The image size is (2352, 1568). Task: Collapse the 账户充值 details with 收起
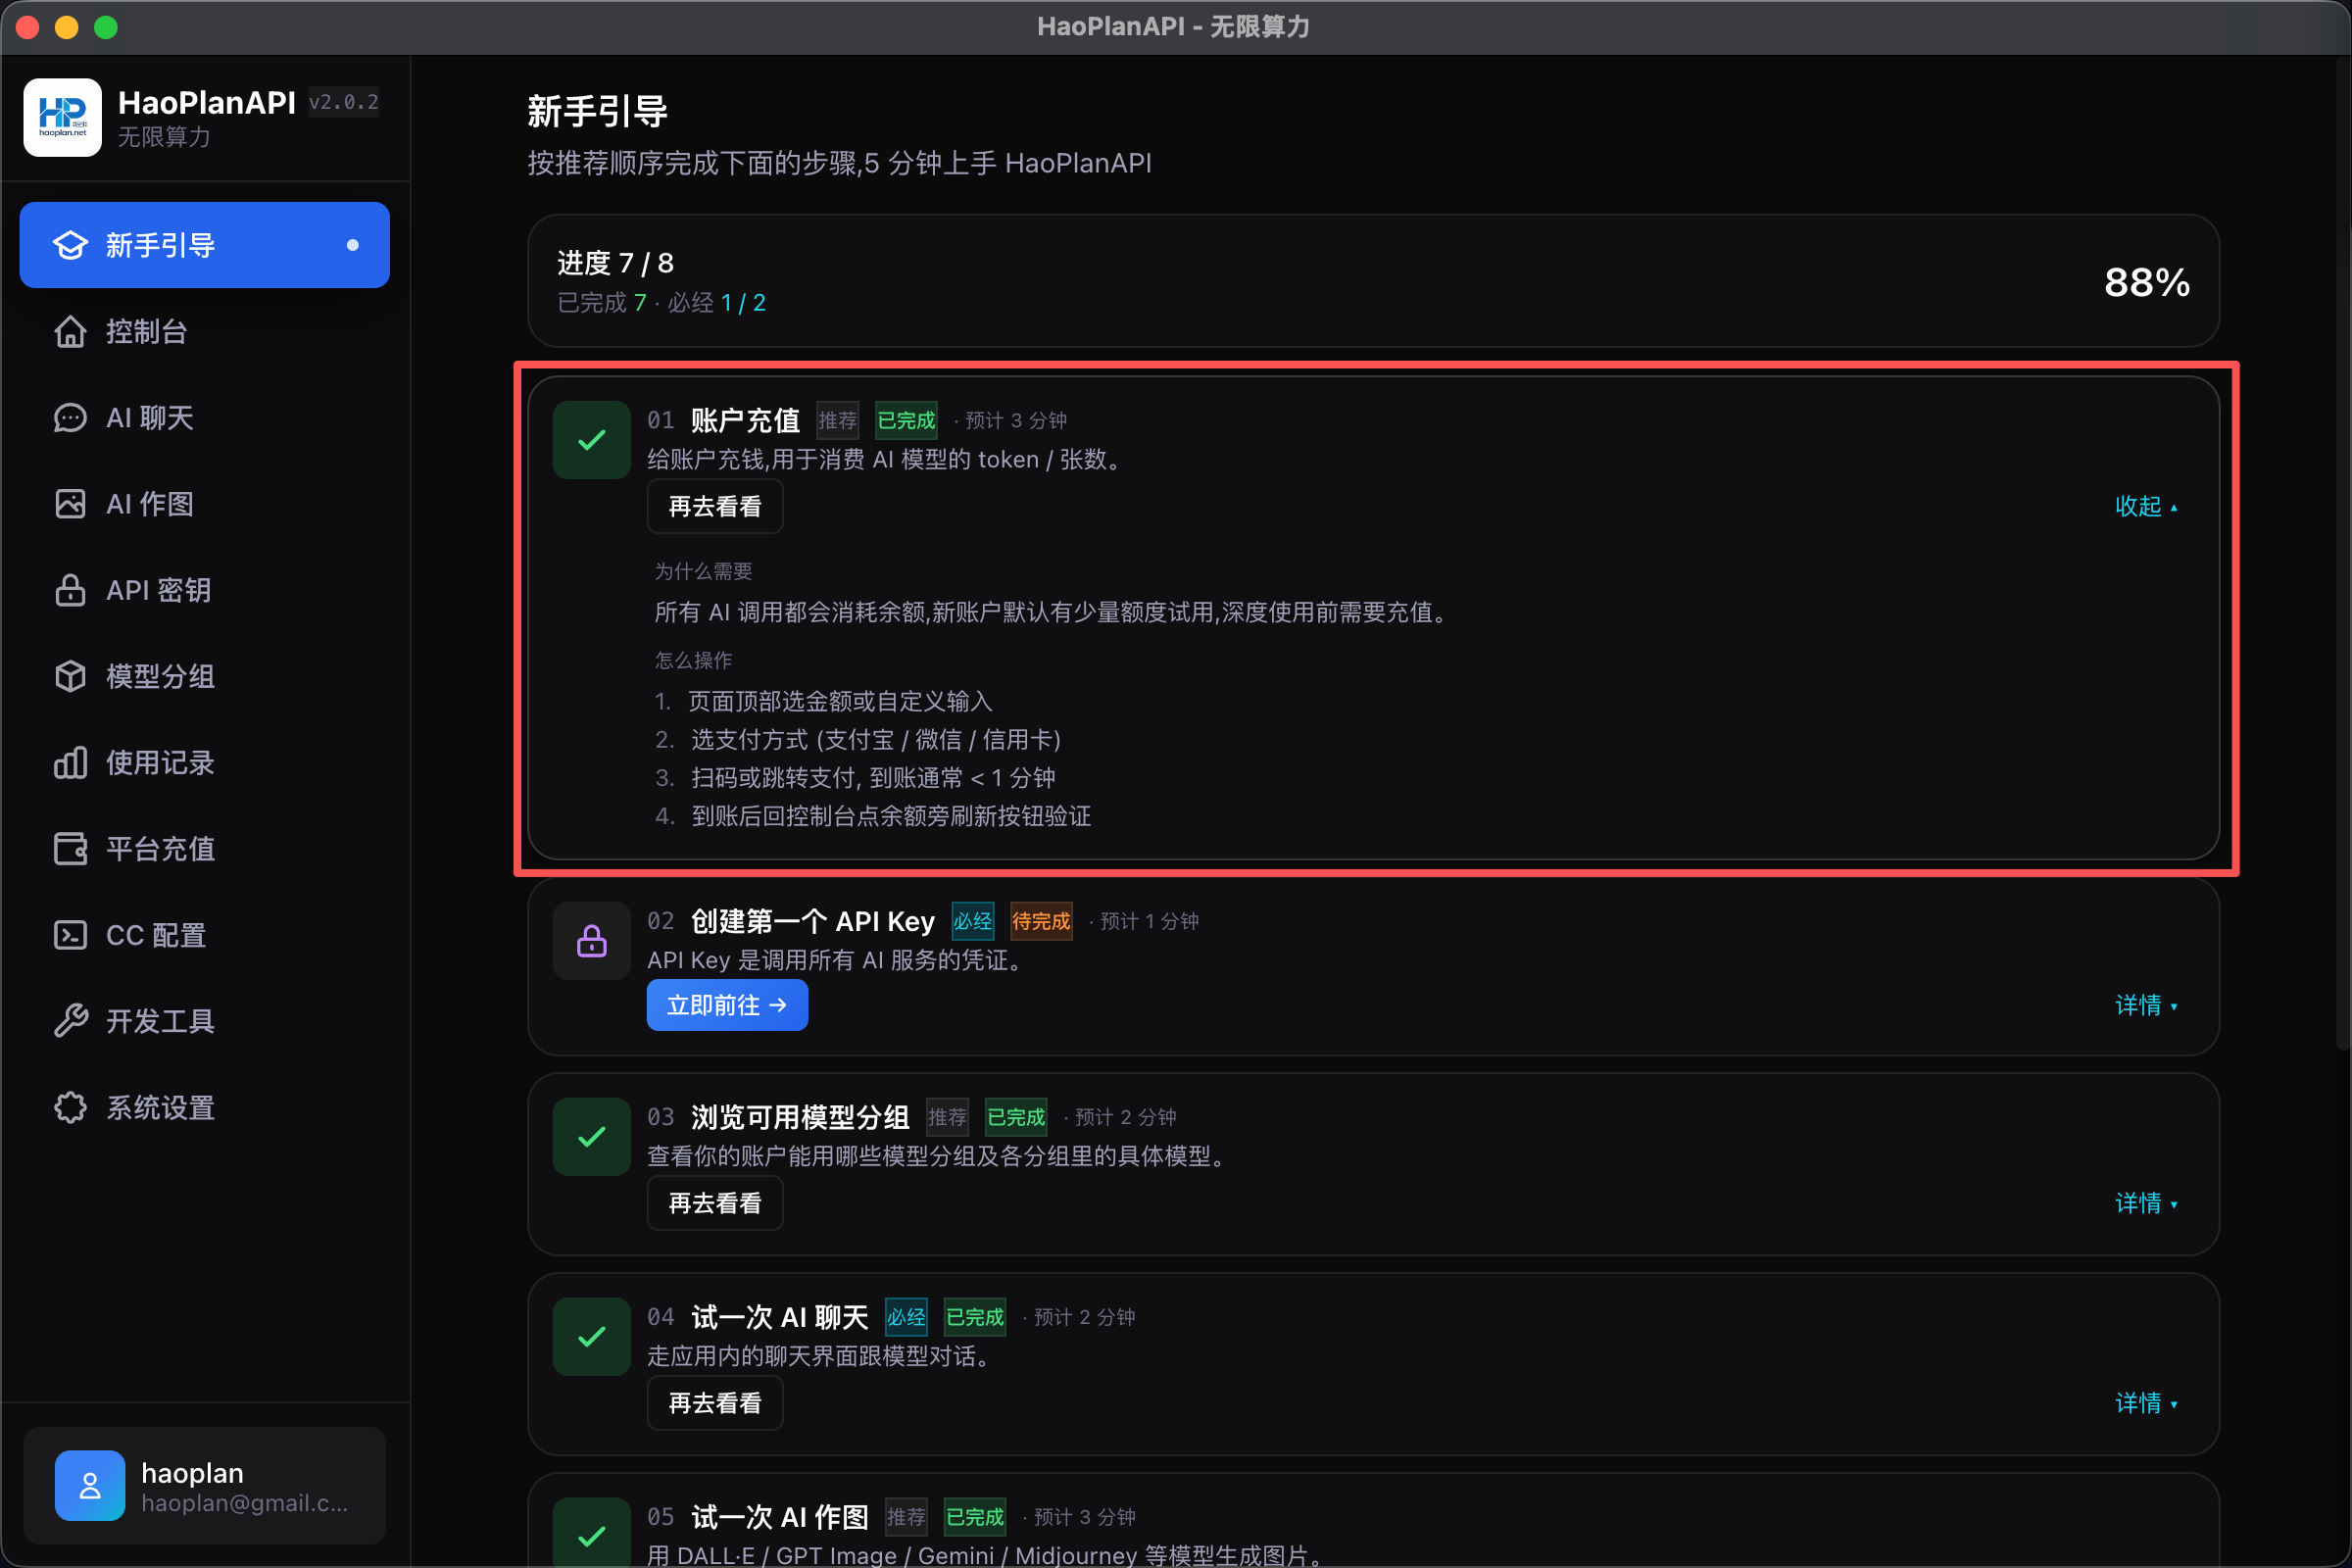2146,506
